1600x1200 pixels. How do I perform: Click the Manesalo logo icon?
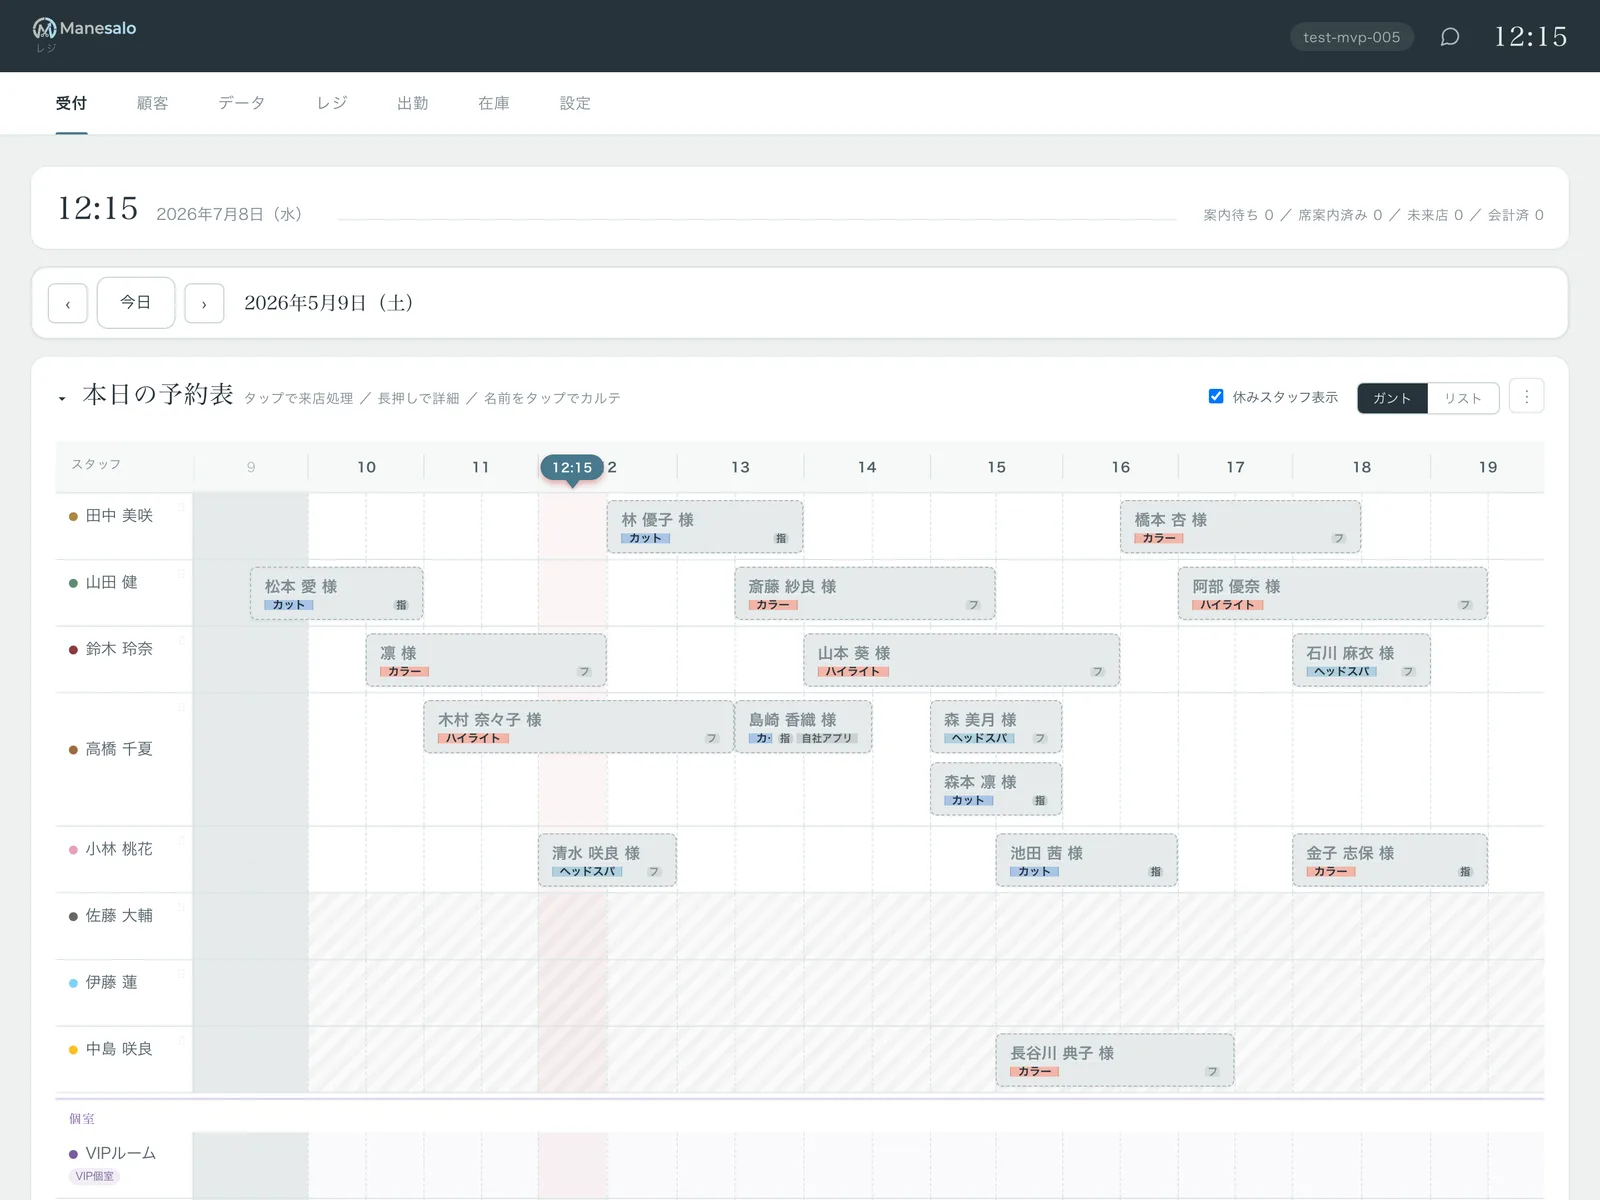tap(44, 29)
